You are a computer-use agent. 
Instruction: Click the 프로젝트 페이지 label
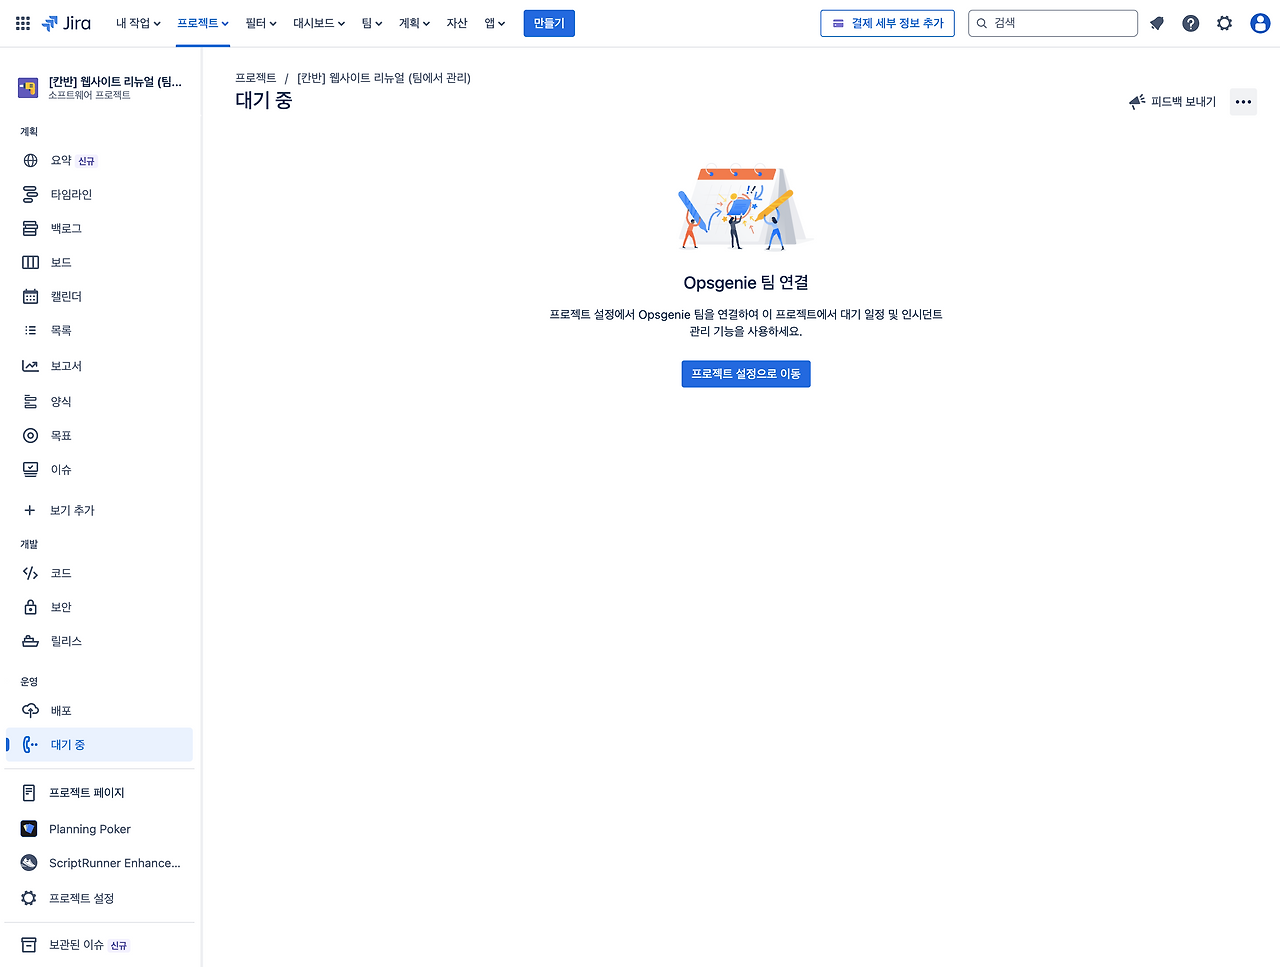pos(87,793)
